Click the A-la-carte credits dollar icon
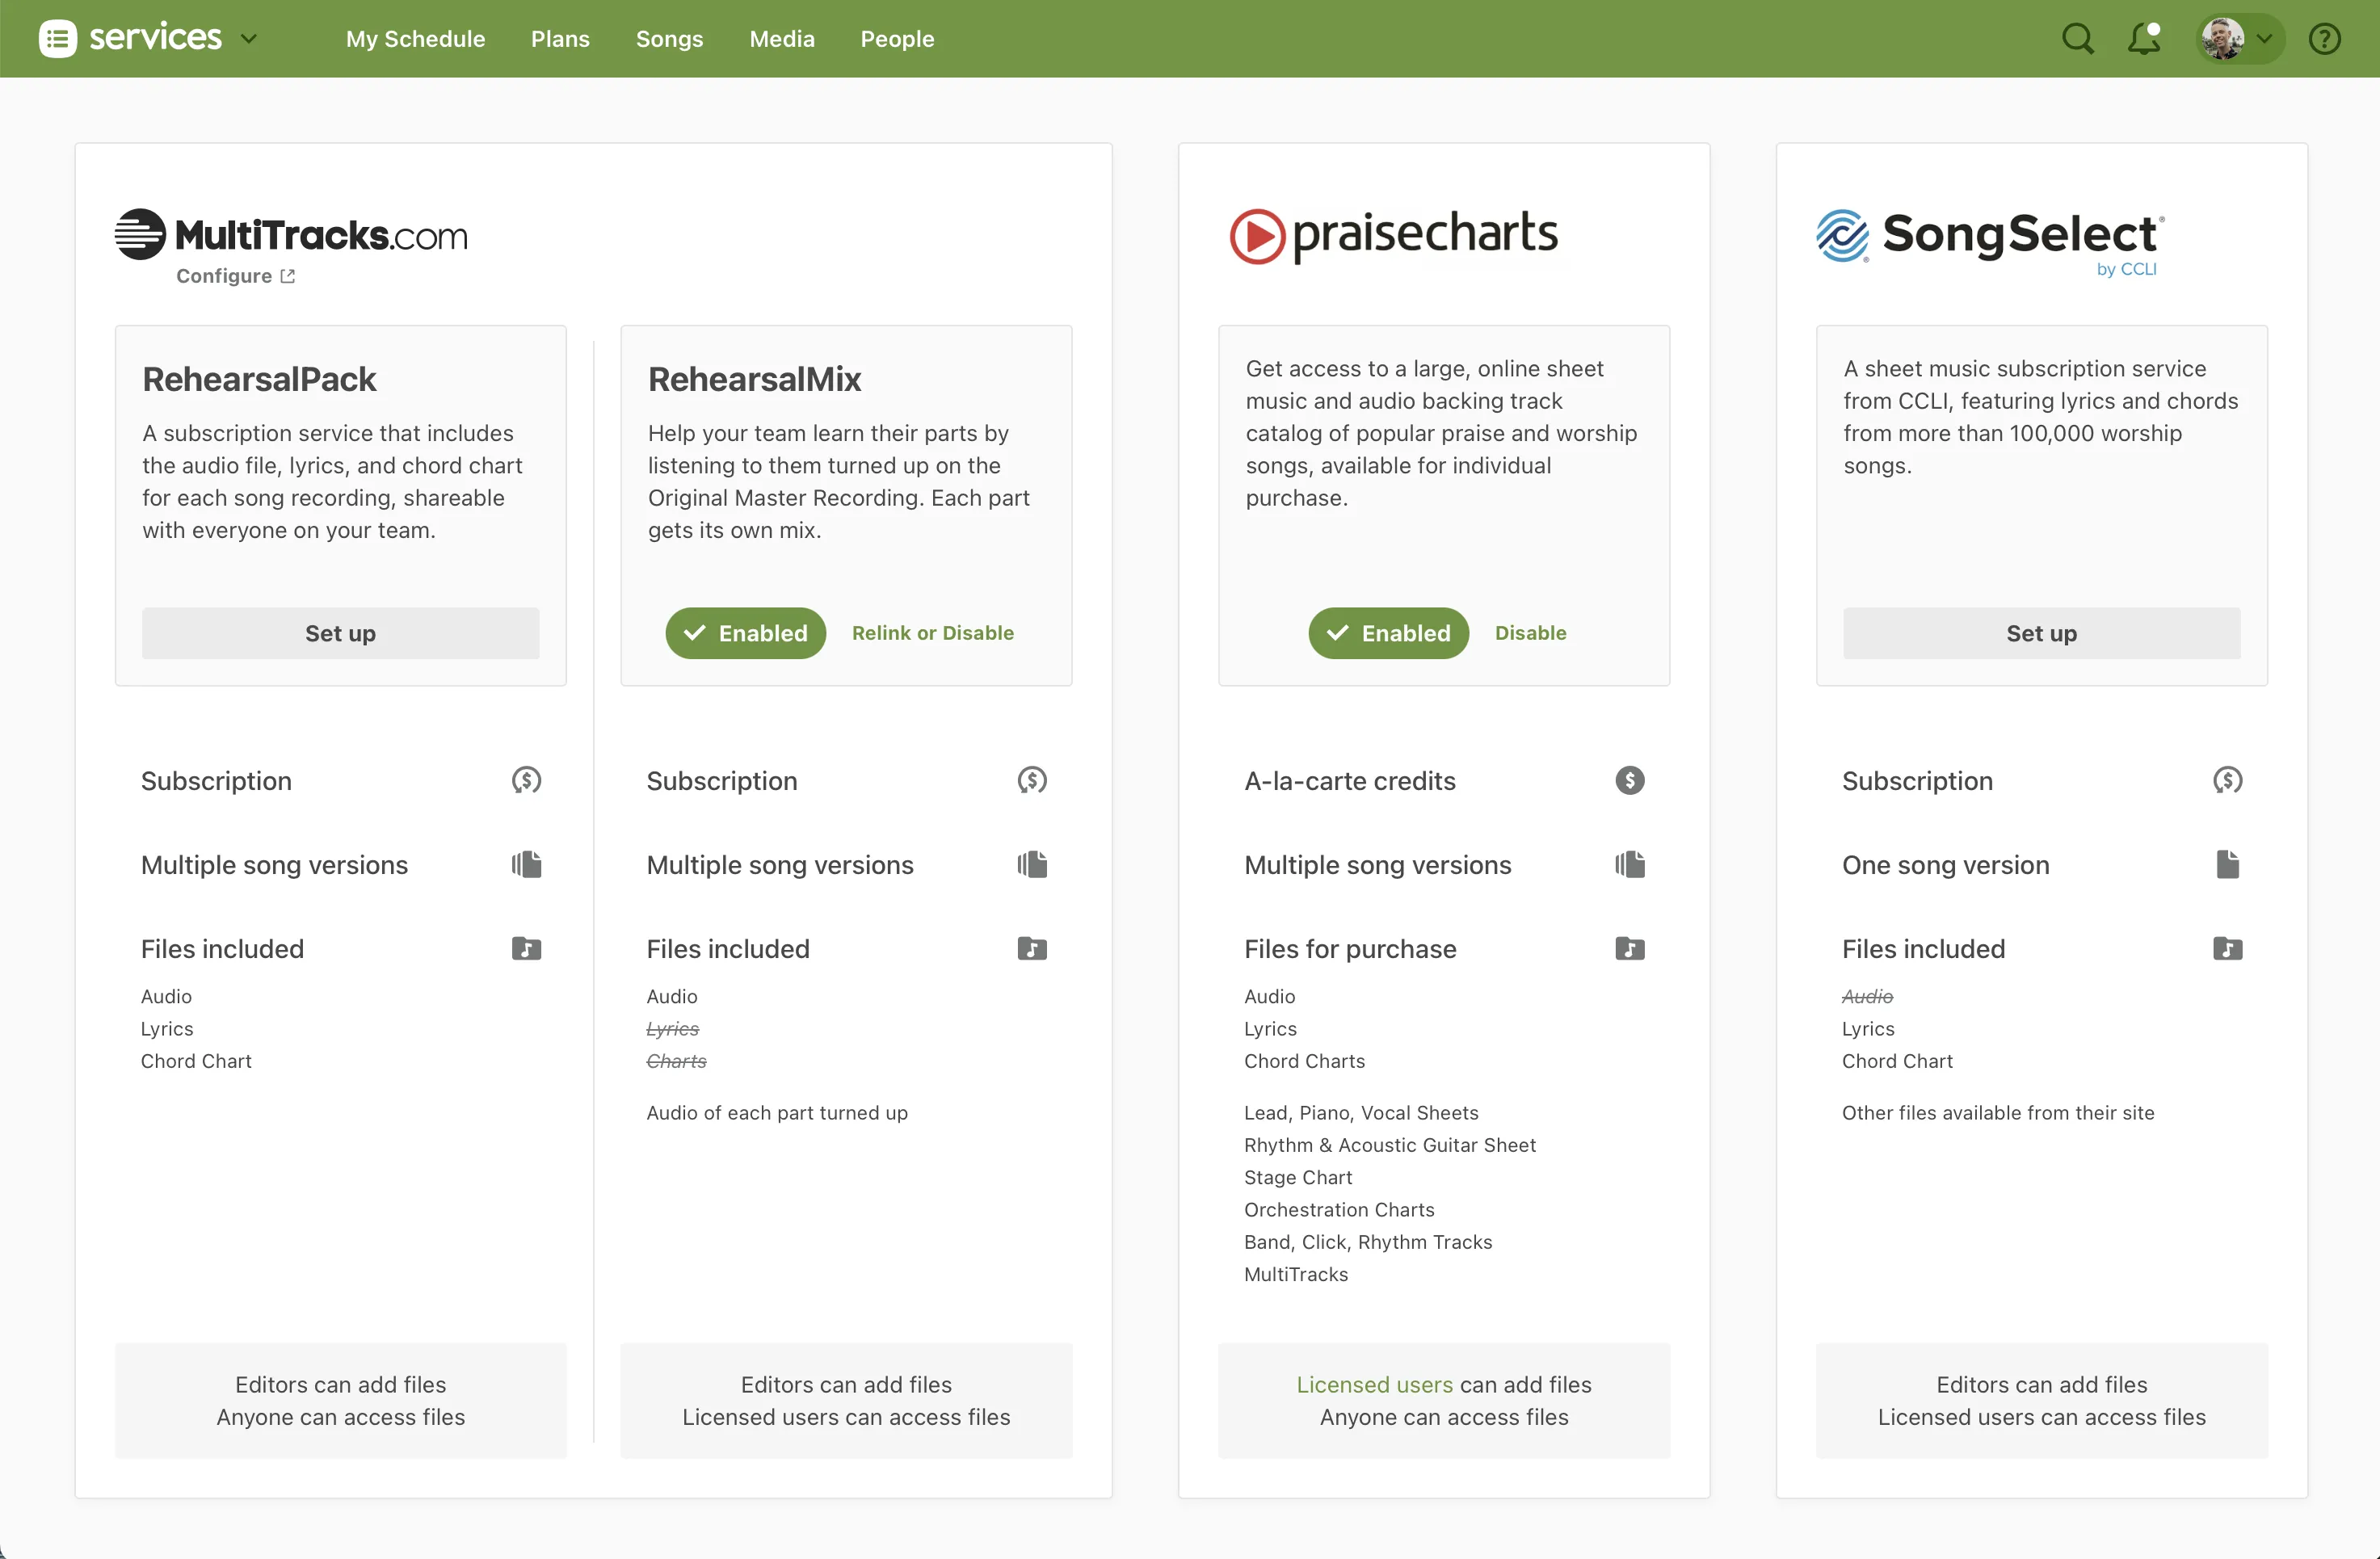This screenshot has height=1559, width=2380. pyautogui.click(x=1630, y=780)
